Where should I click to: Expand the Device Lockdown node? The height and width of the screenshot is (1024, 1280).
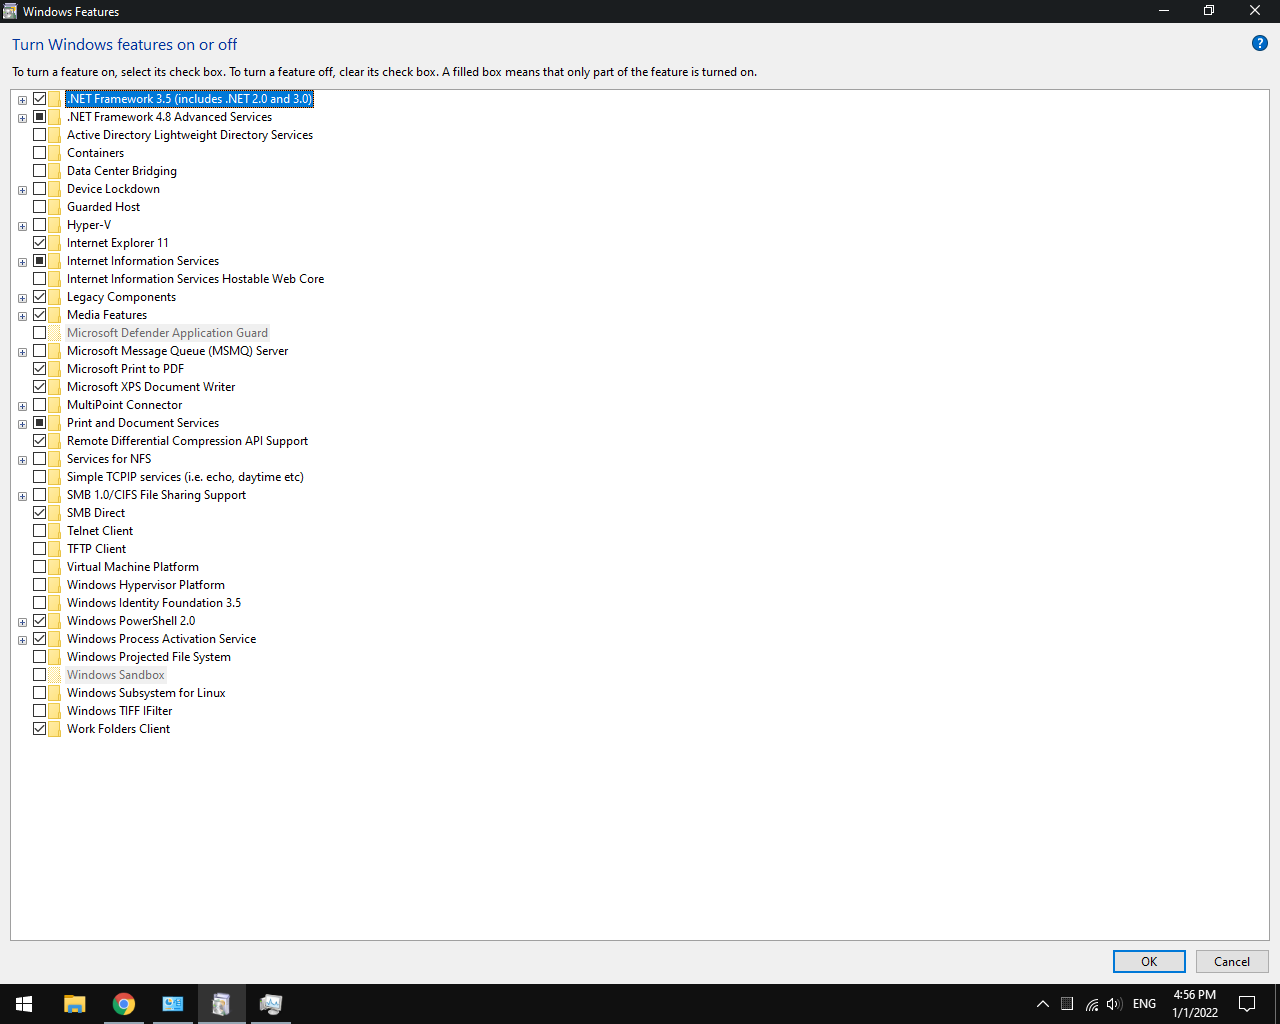coord(22,190)
